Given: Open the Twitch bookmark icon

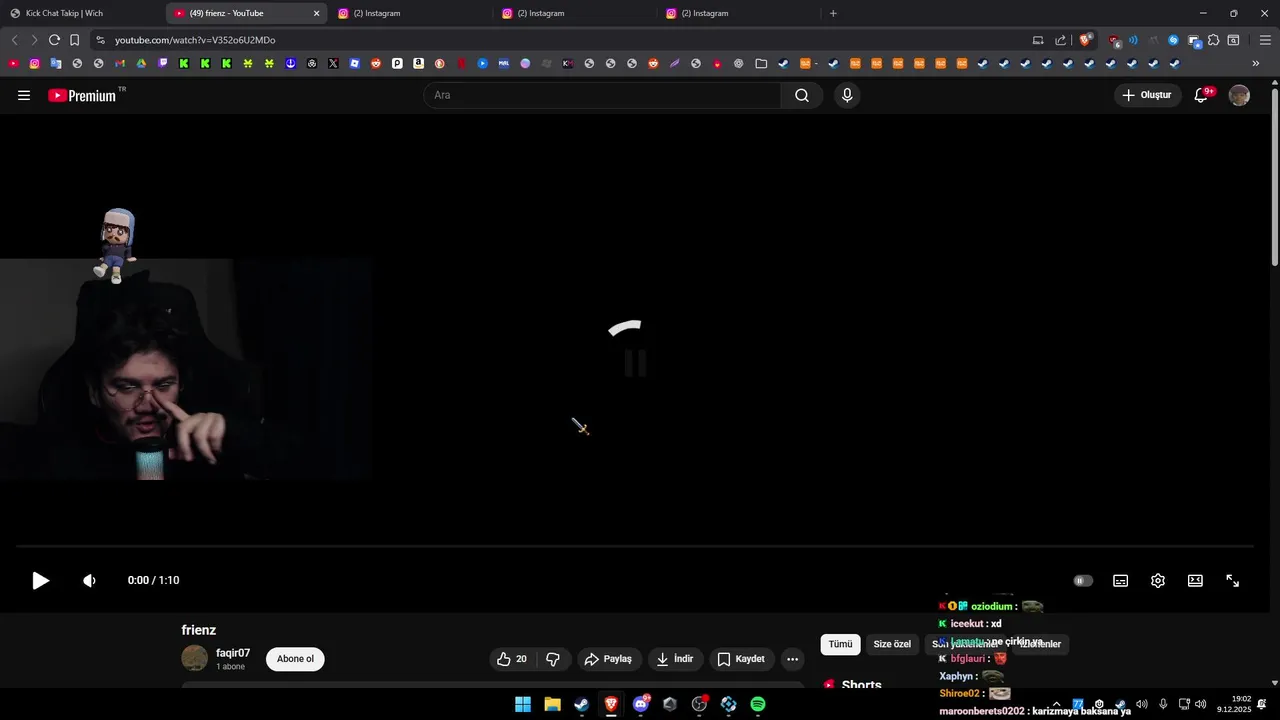Looking at the screenshot, I should [162, 63].
